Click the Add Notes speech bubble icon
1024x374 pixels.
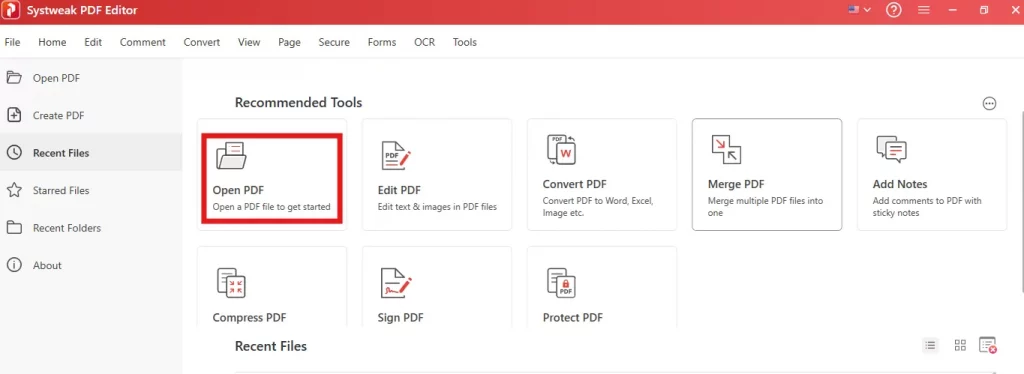pos(891,150)
